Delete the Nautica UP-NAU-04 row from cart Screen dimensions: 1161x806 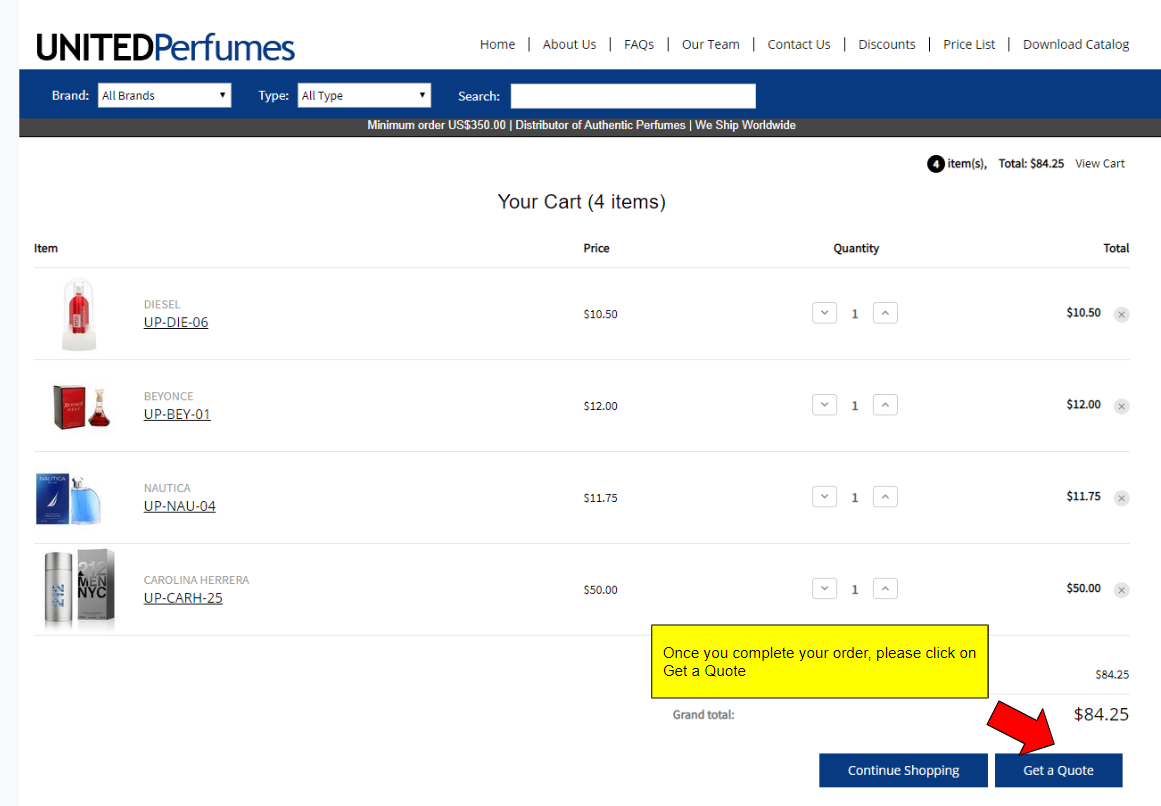[1121, 498]
